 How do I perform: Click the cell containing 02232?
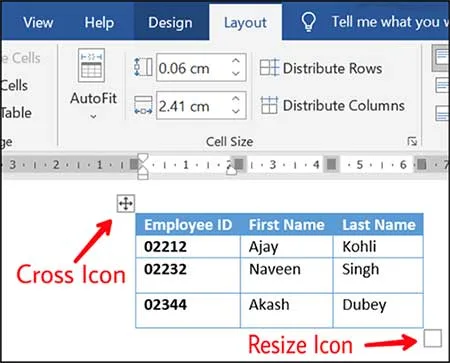click(x=188, y=275)
